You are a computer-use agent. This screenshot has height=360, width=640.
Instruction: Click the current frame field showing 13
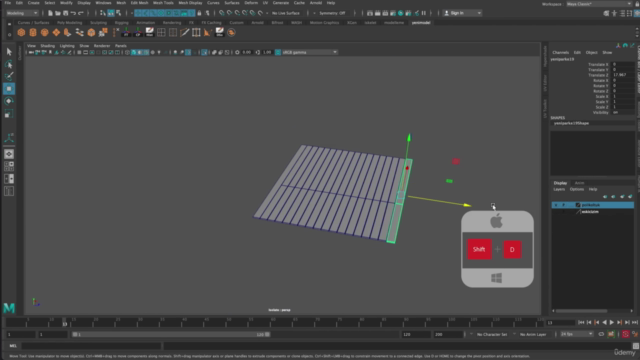coord(561,322)
